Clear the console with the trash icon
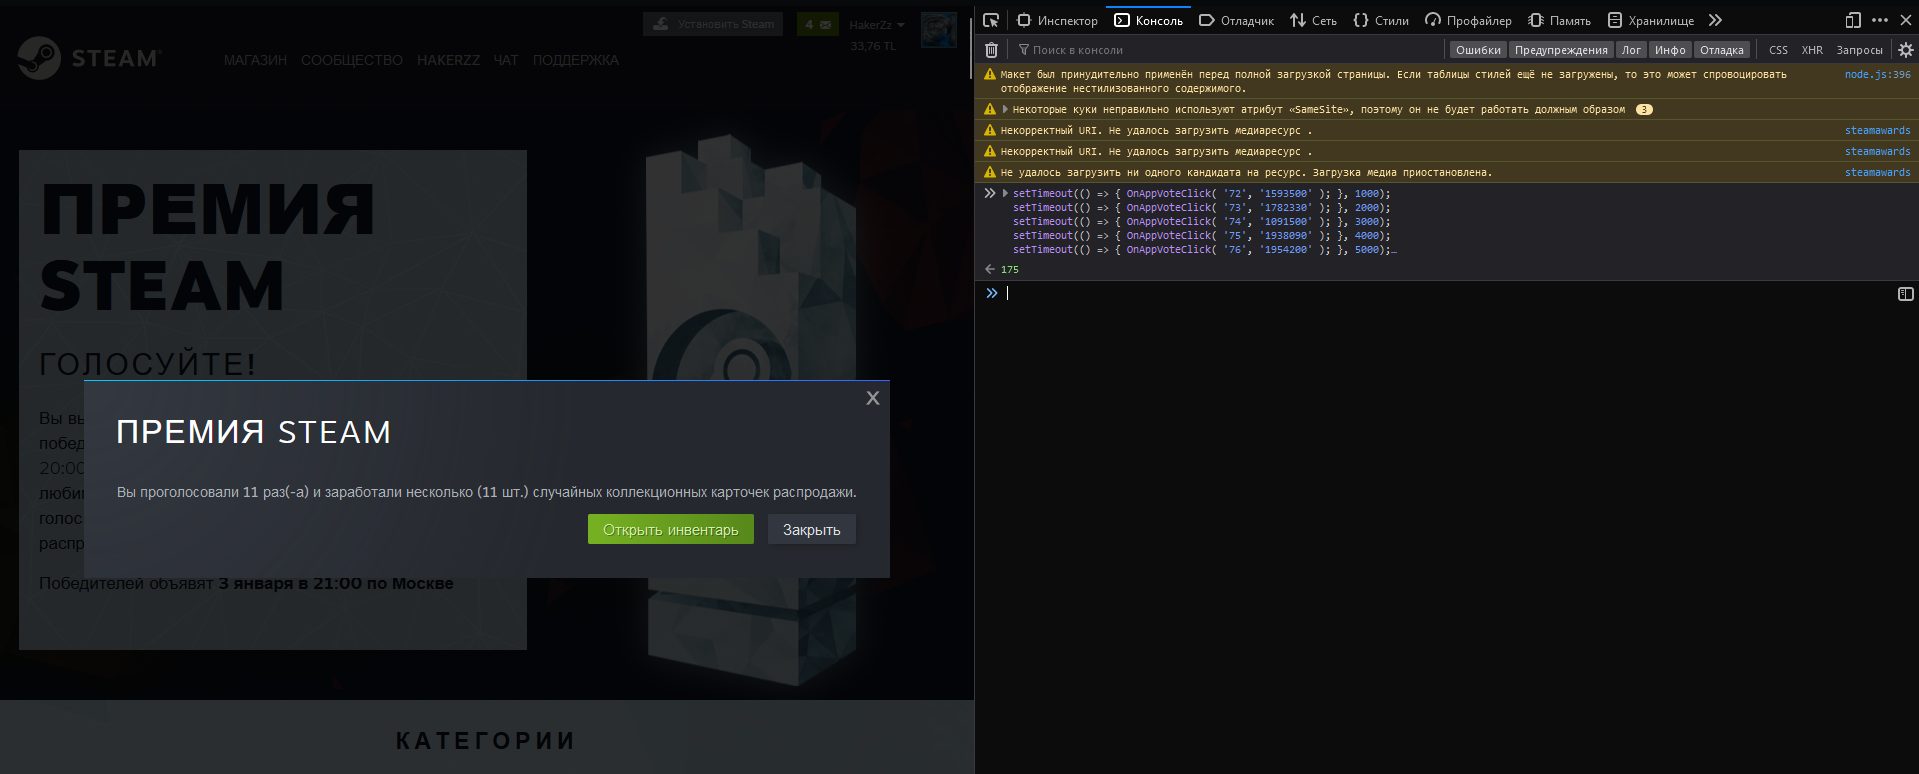The image size is (1919, 774). 991,50
